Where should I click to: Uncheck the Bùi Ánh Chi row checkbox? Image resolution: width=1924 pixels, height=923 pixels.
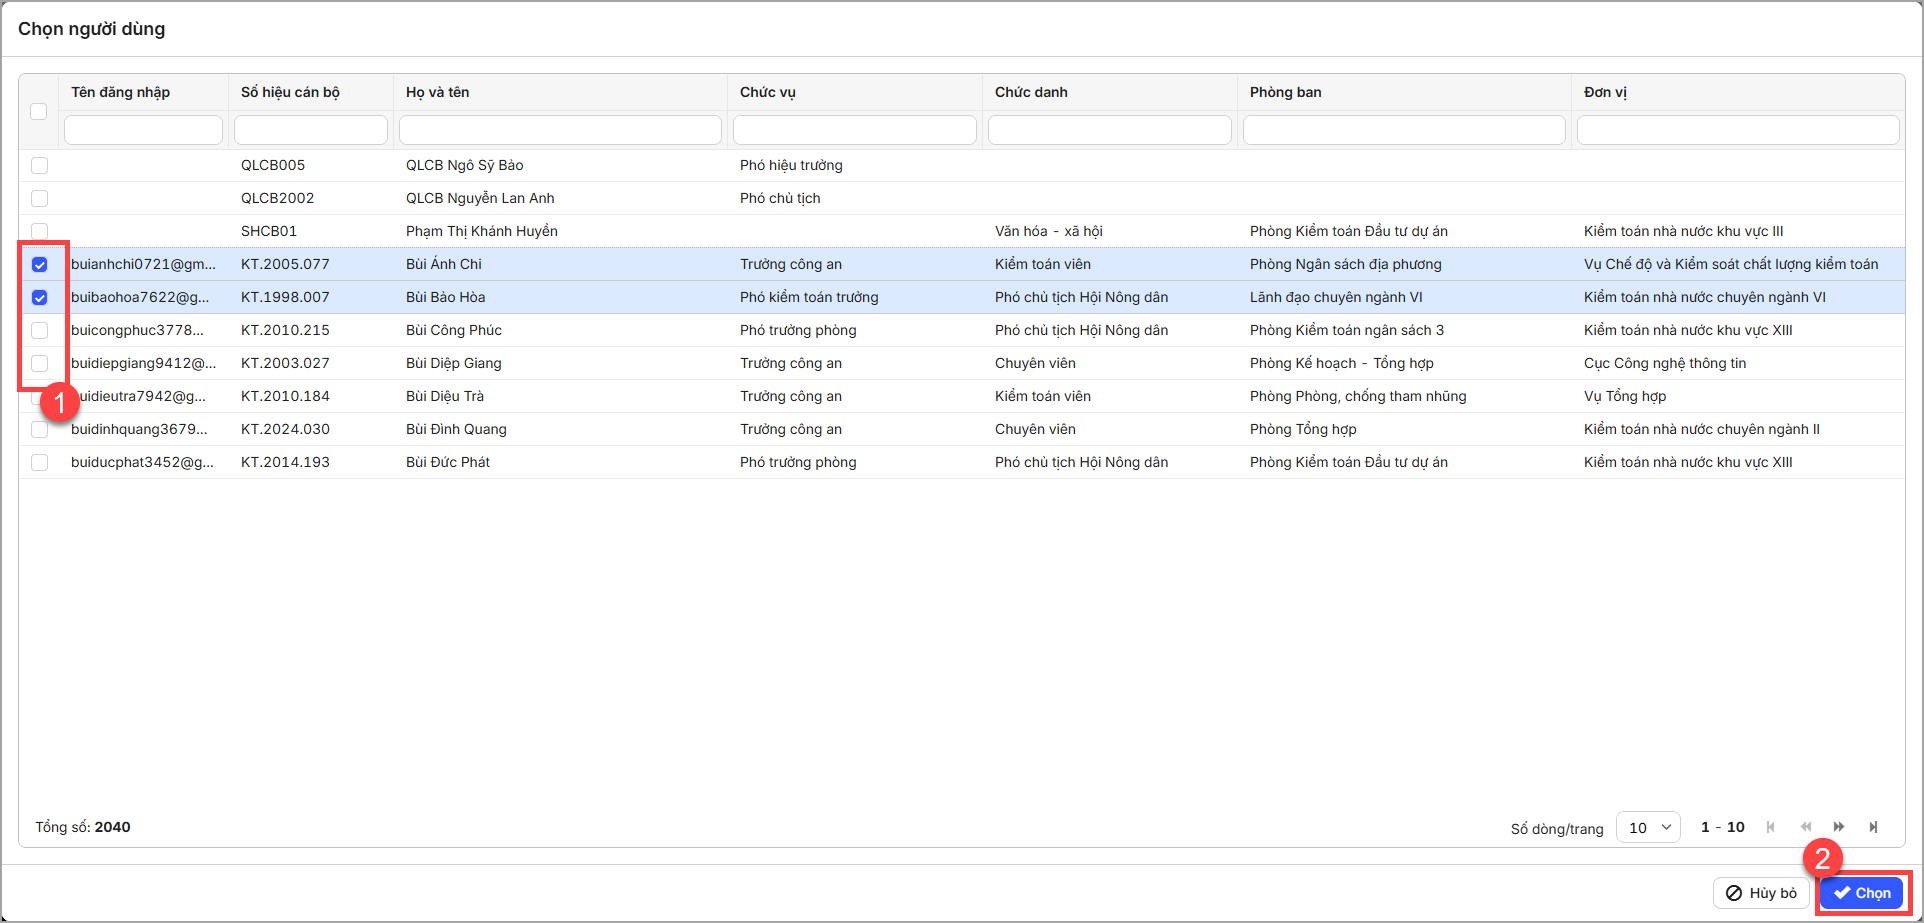point(40,265)
